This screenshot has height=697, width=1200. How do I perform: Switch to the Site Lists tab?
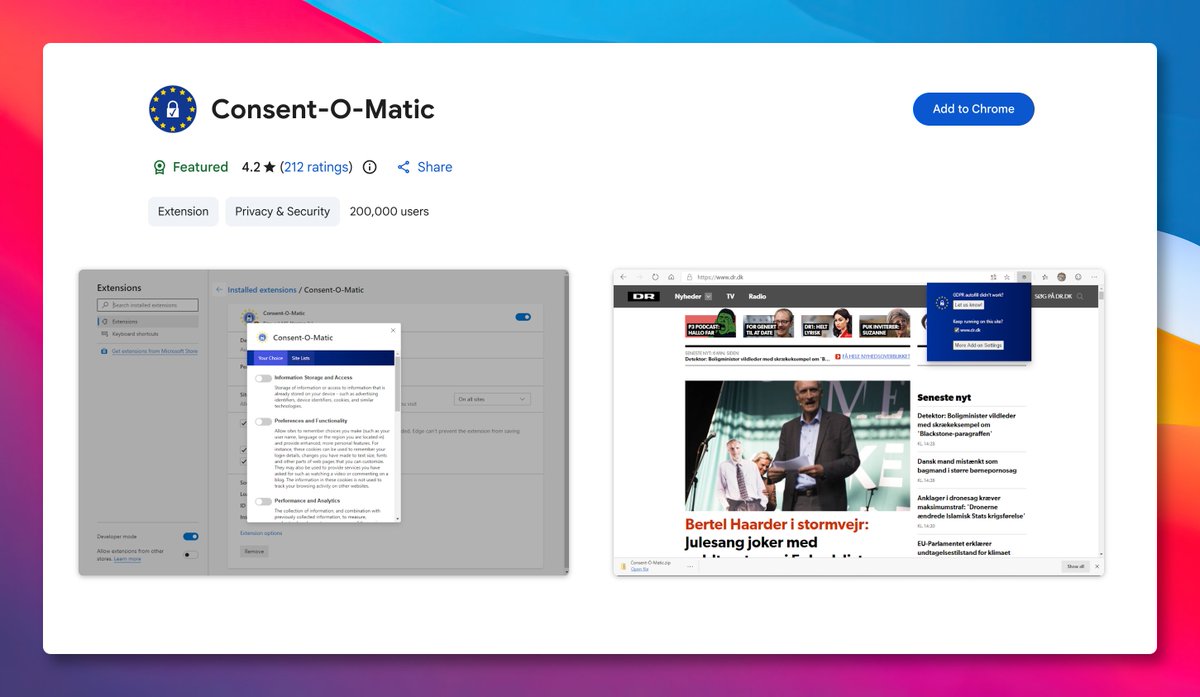[301, 357]
